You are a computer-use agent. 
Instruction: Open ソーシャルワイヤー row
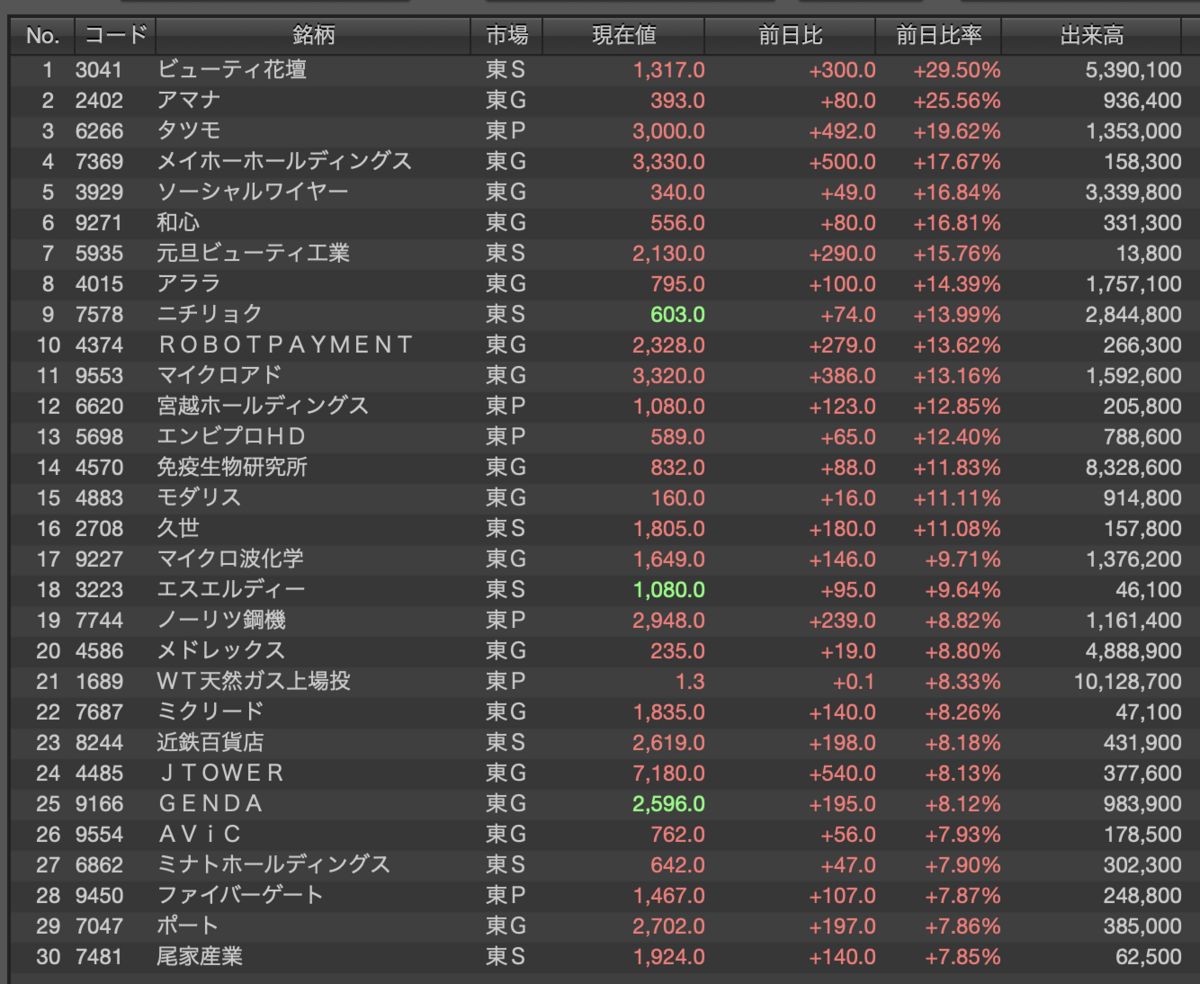tap(600, 191)
